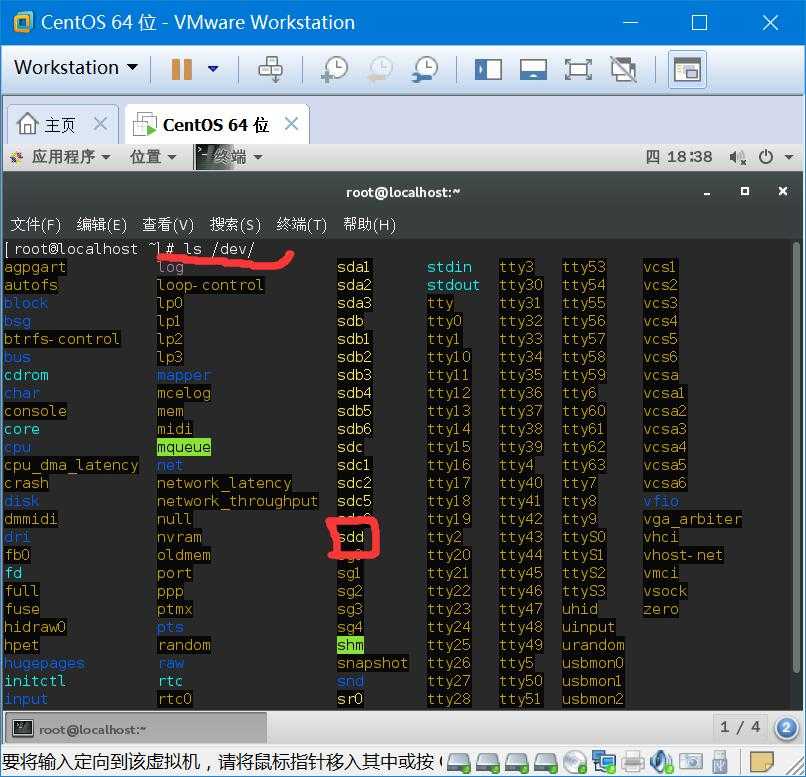Revert the VM to its previous snapshot

click(x=380, y=69)
